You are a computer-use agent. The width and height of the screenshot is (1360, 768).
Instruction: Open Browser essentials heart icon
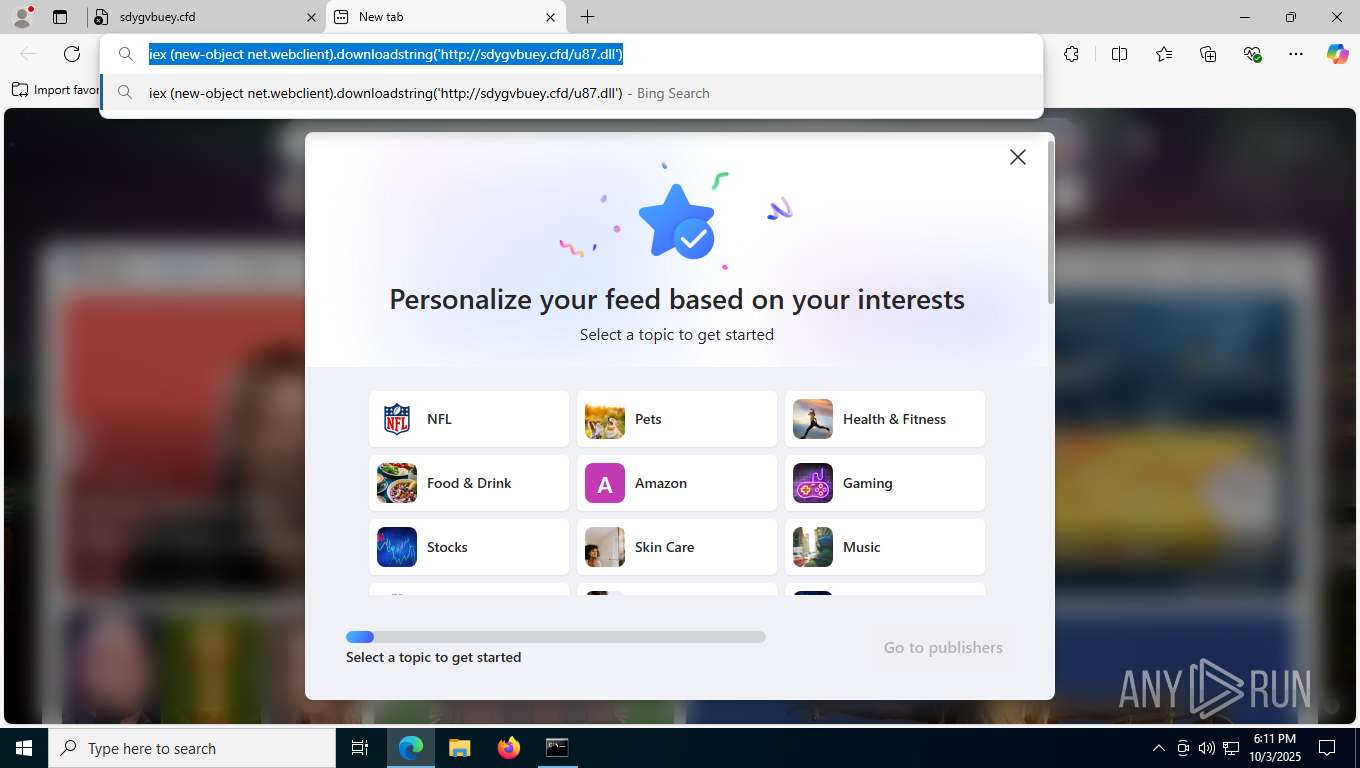(x=1252, y=54)
